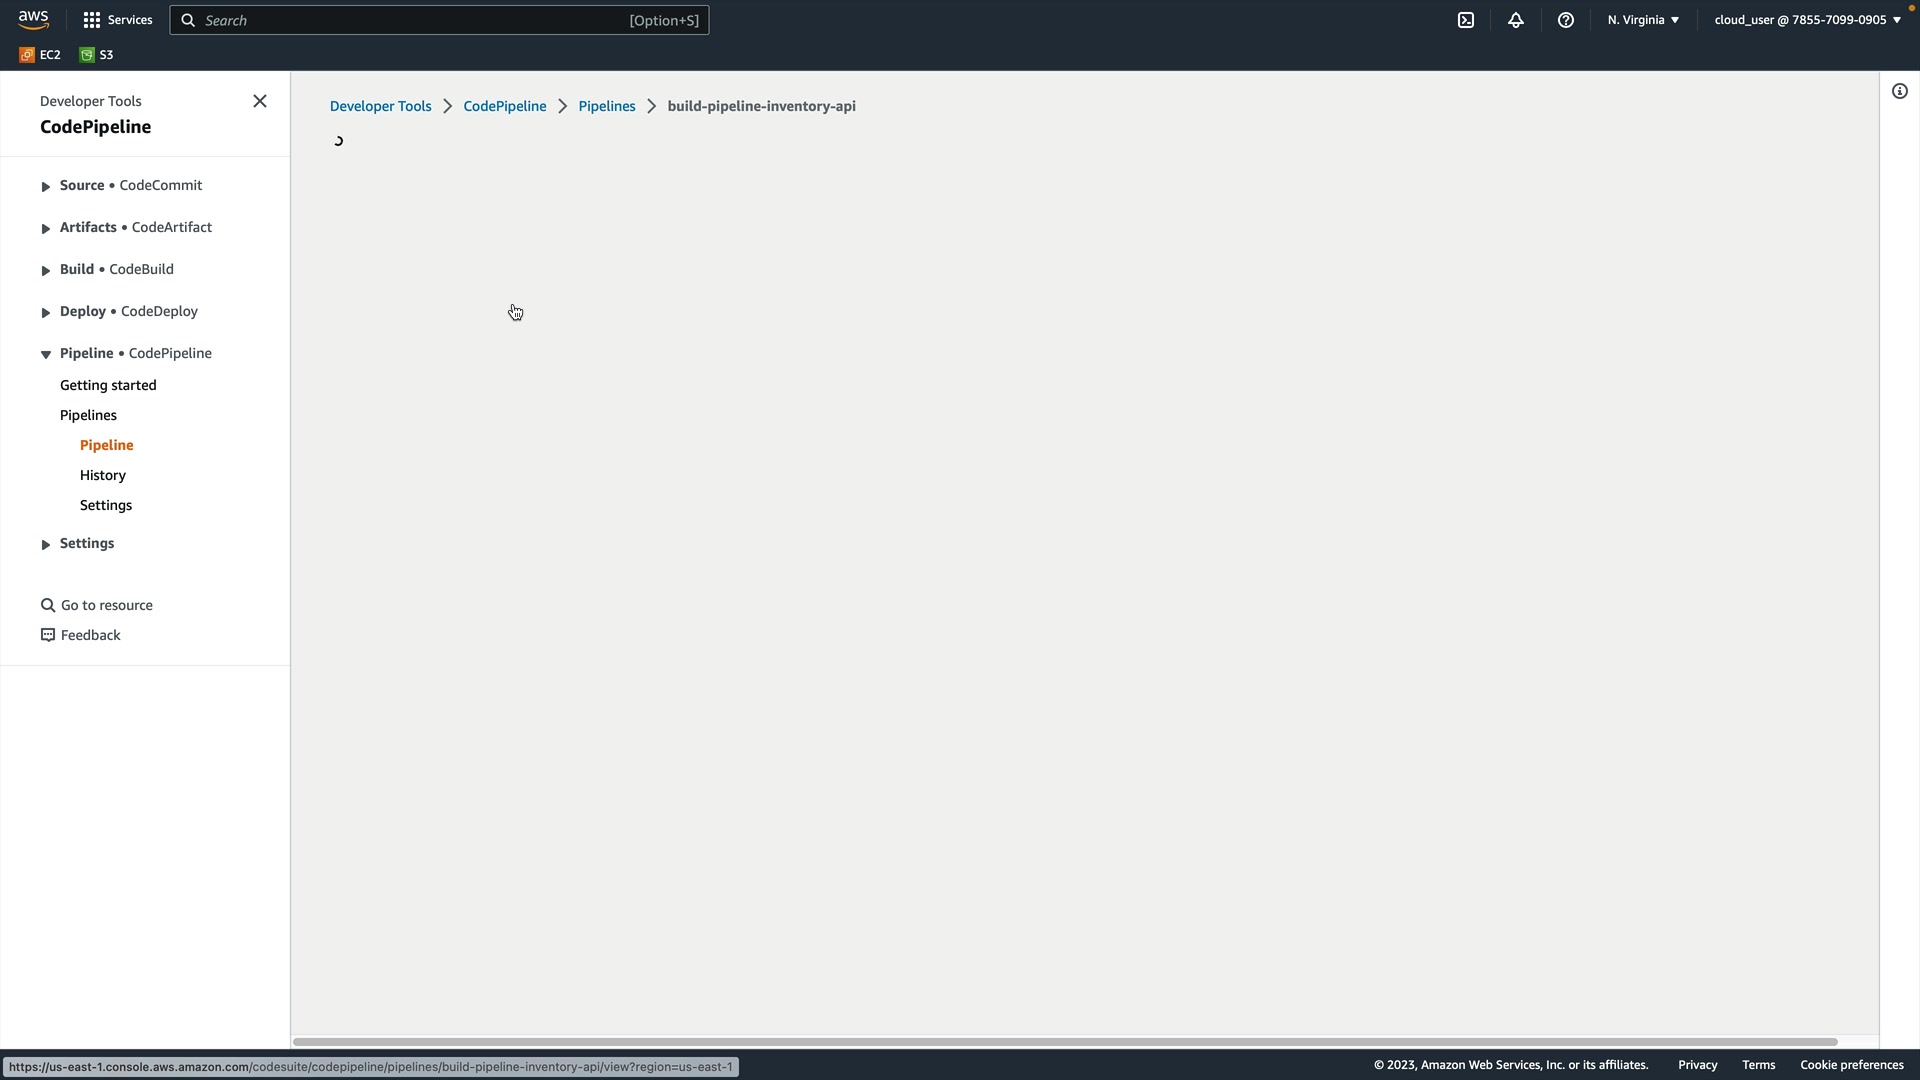The width and height of the screenshot is (1920, 1080).
Task: Select History in the sidebar
Action: click(103, 475)
